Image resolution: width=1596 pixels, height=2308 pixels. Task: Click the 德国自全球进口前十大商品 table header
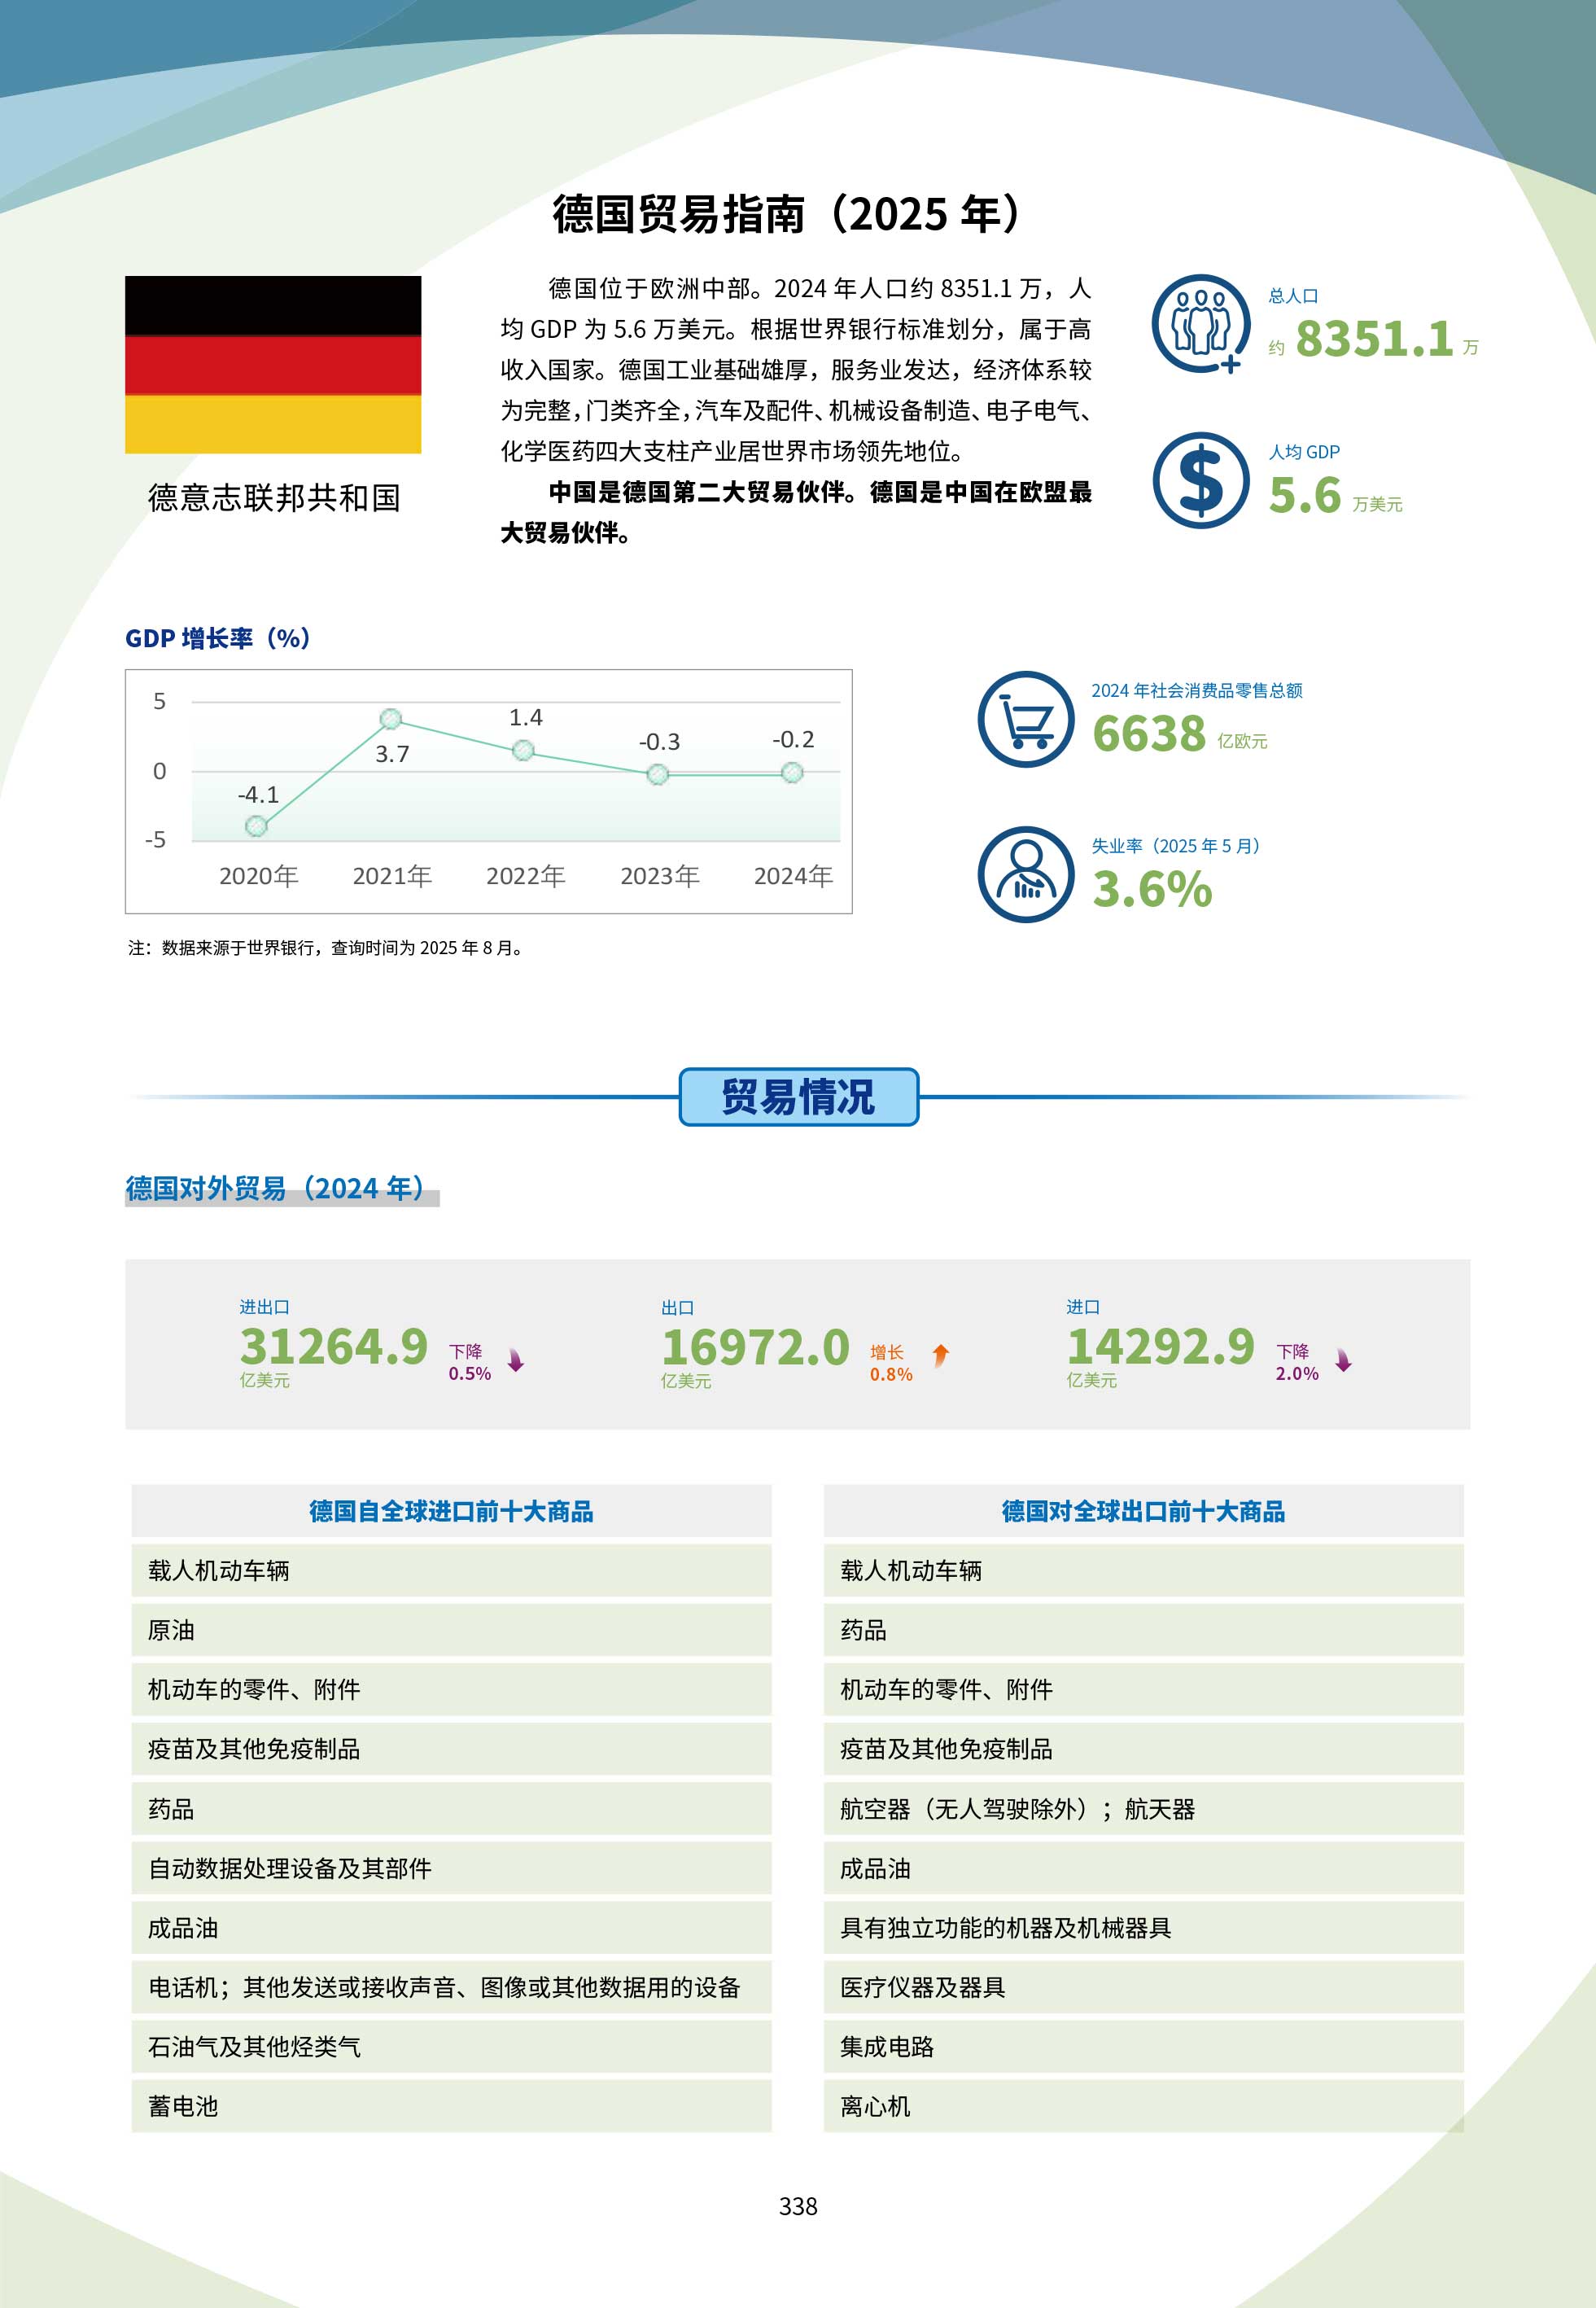tap(451, 1511)
